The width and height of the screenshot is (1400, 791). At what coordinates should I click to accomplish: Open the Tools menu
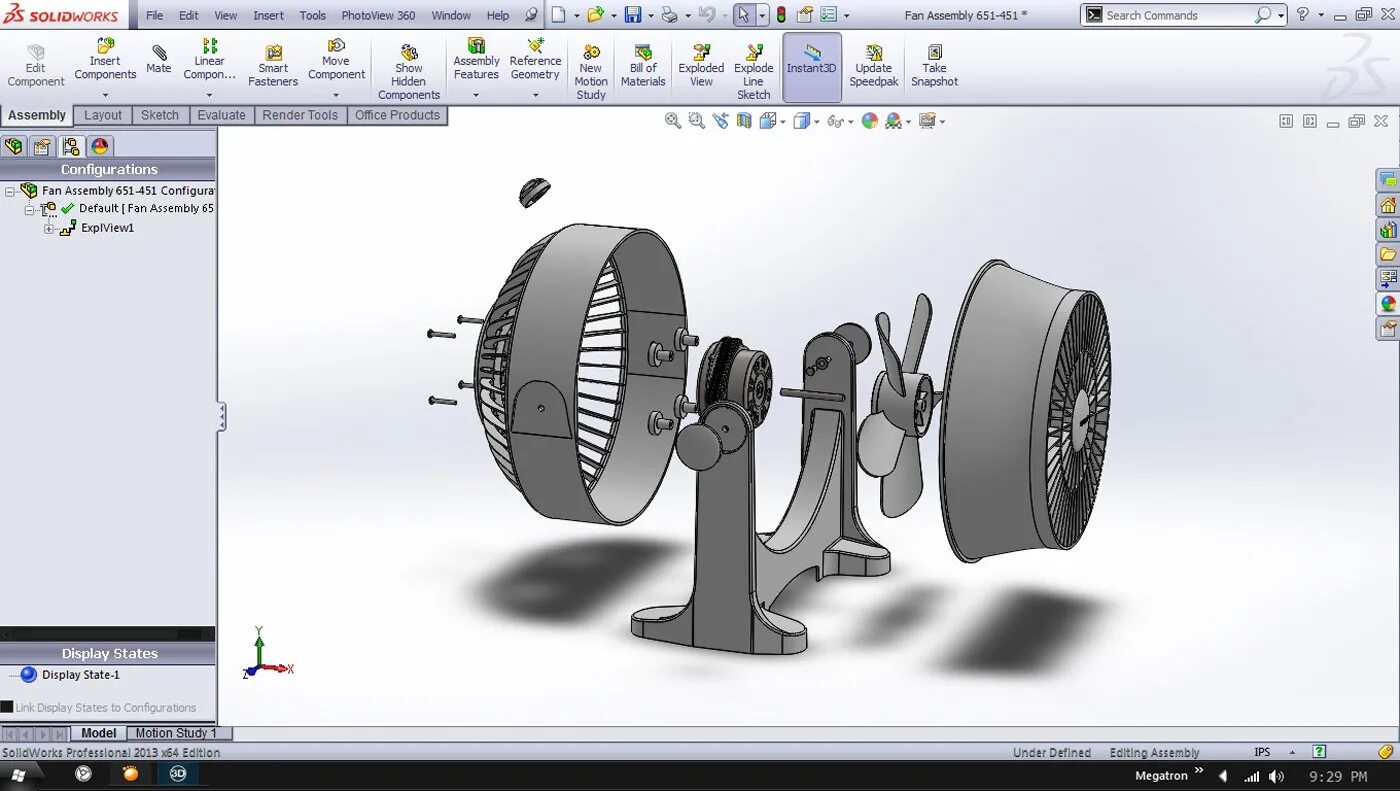point(313,15)
